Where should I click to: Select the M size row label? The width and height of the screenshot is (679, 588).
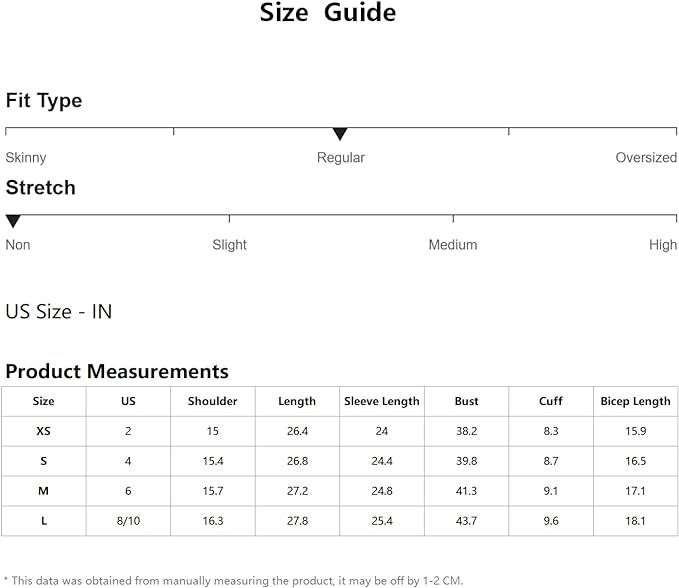(43, 491)
